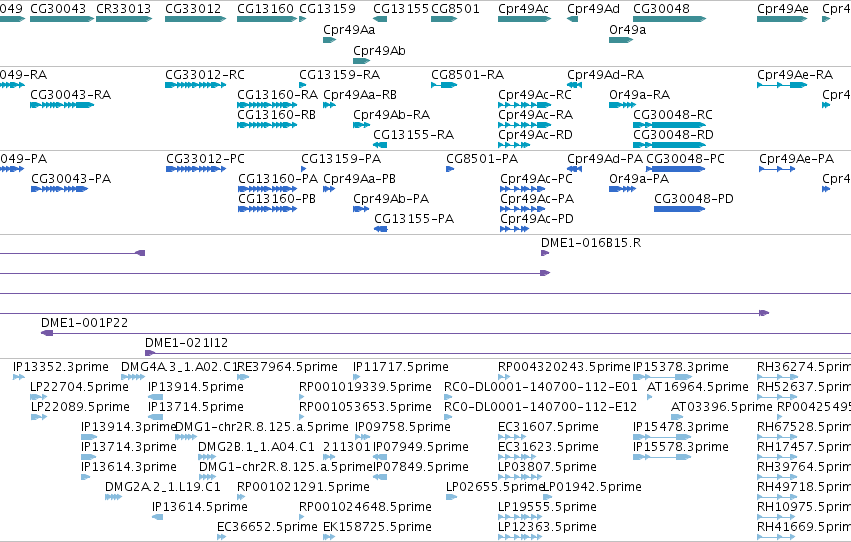851x542 pixels.
Task: Select the Cpr49Aa-PB protein glyph
Action: [329, 189]
